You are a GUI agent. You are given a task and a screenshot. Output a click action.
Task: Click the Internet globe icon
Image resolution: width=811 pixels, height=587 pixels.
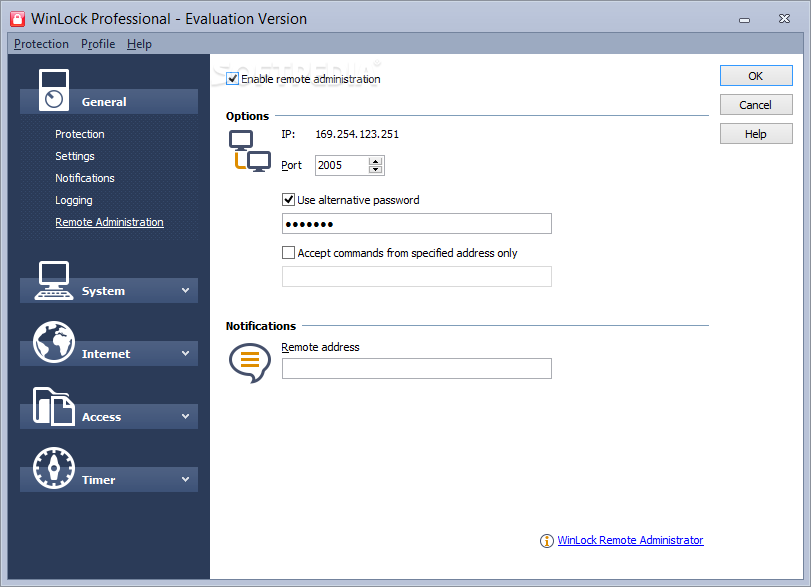[54, 342]
